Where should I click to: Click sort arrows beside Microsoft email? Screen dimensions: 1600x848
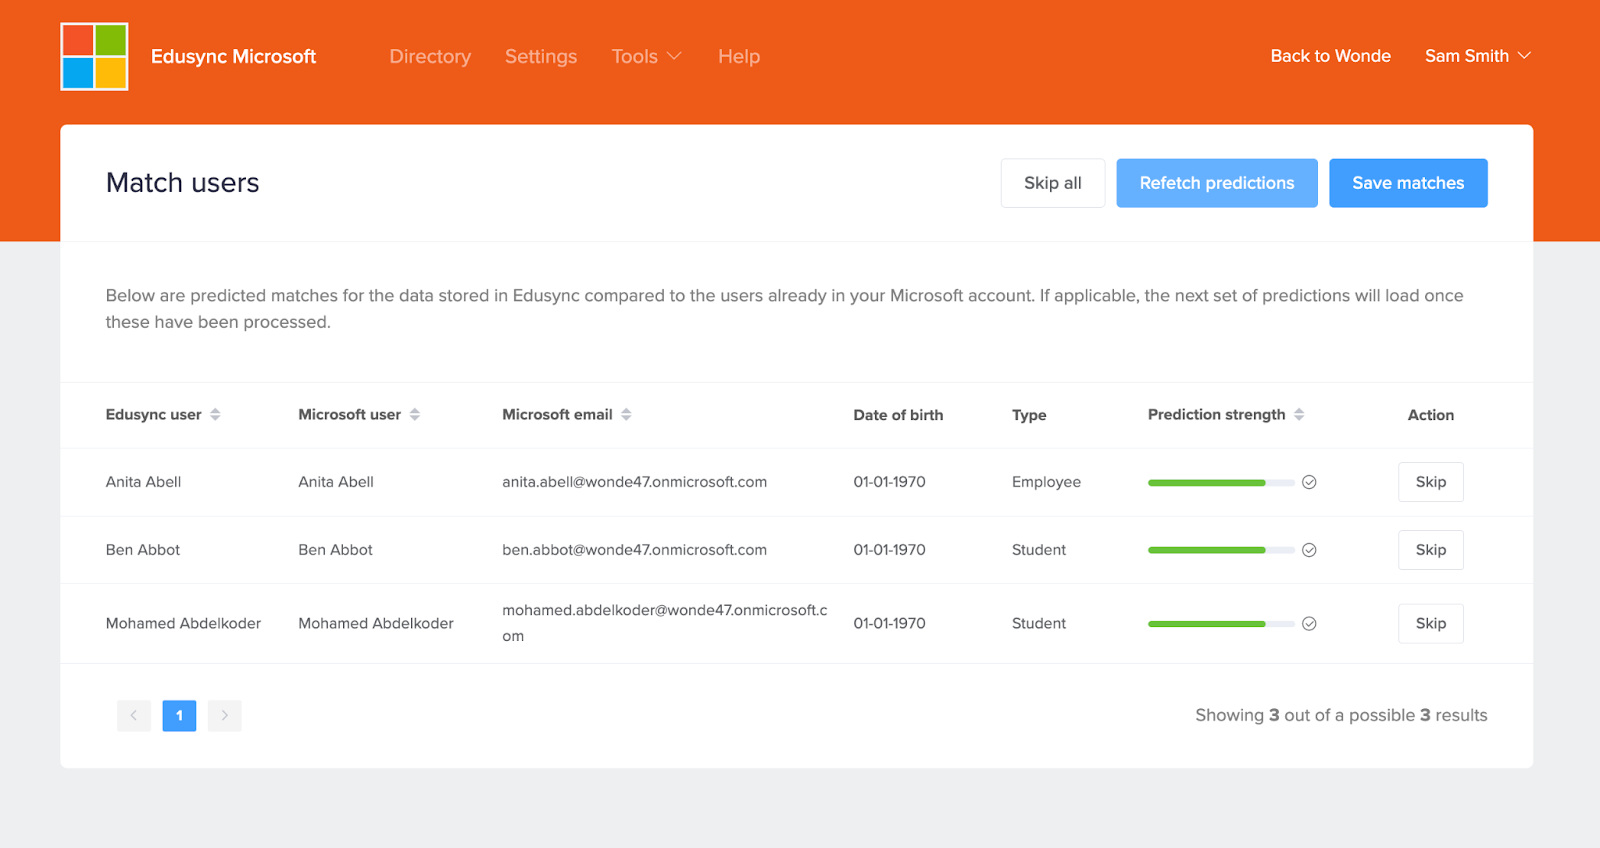pyautogui.click(x=626, y=414)
